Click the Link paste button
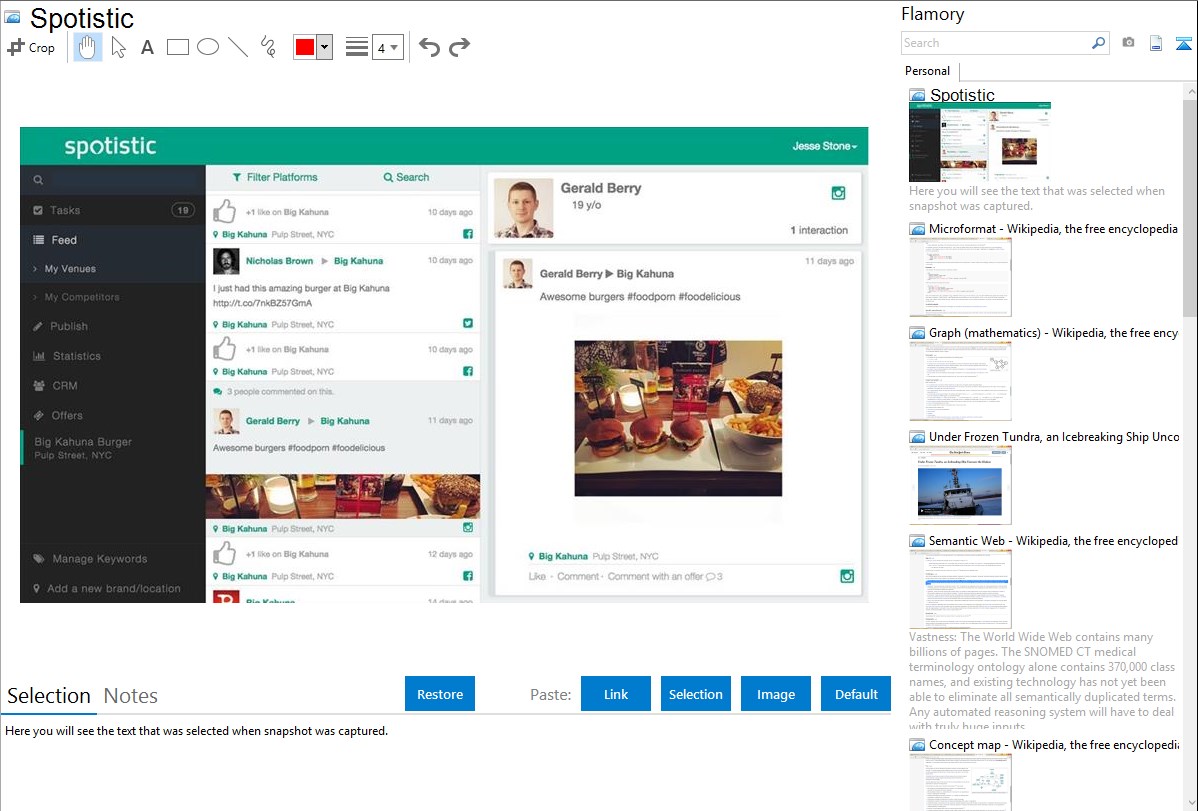The height and width of the screenshot is (811, 1198). [616, 694]
